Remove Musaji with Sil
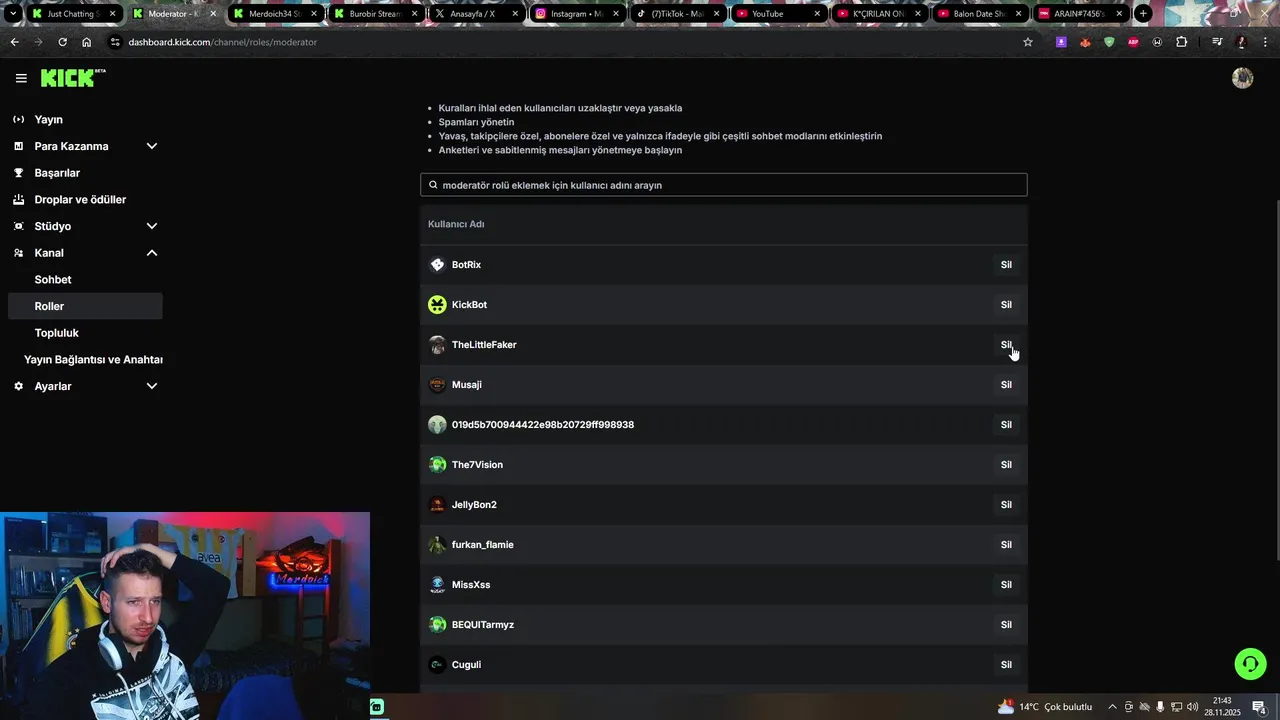 [1006, 385]
